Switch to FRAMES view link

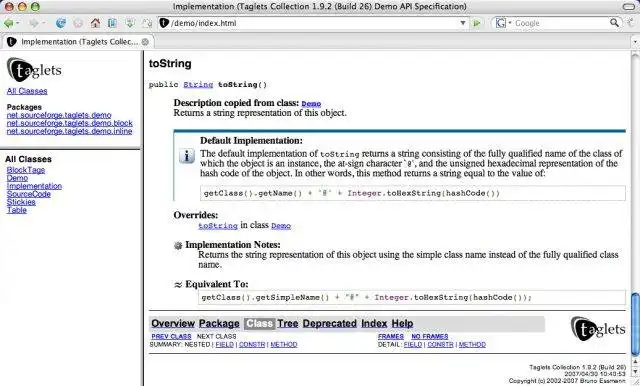tap(391, 337)
